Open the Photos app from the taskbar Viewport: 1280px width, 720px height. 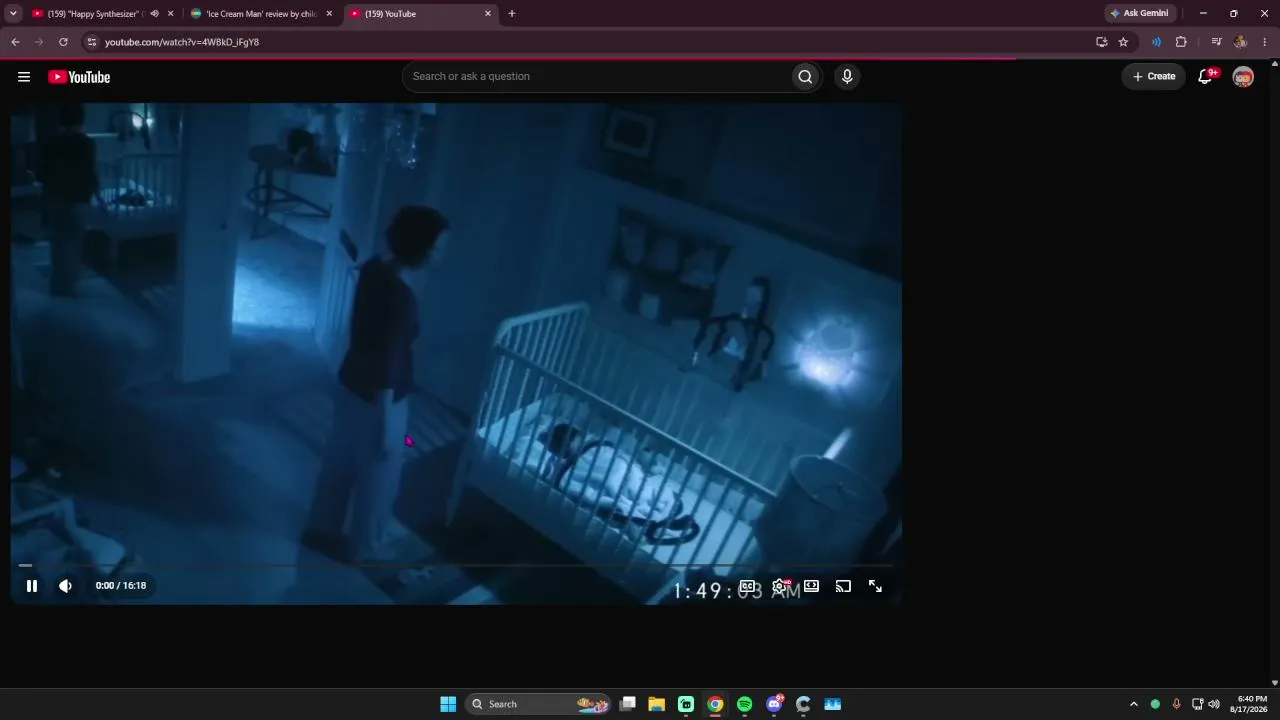tap(833, 704)
